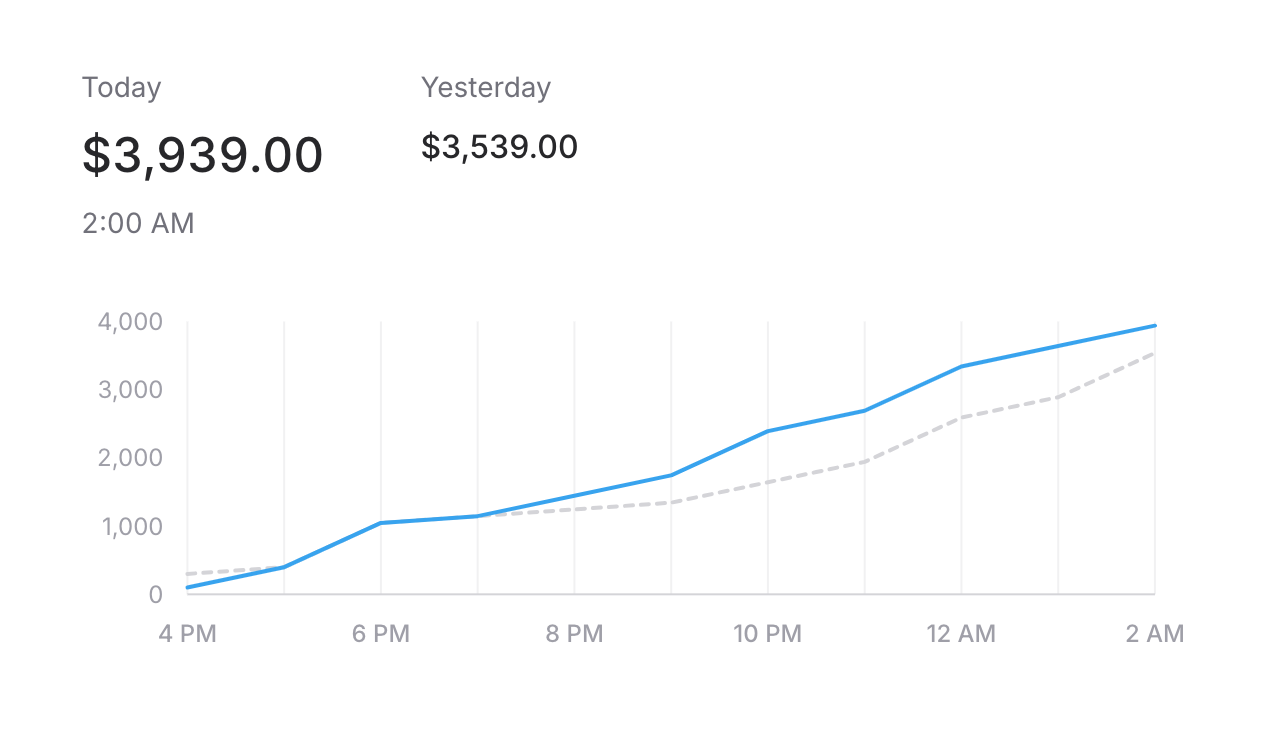Click the 4 PM x-axis label
Image resolution: width=1280 pixels, height=738 pixels.
[187, 634]
